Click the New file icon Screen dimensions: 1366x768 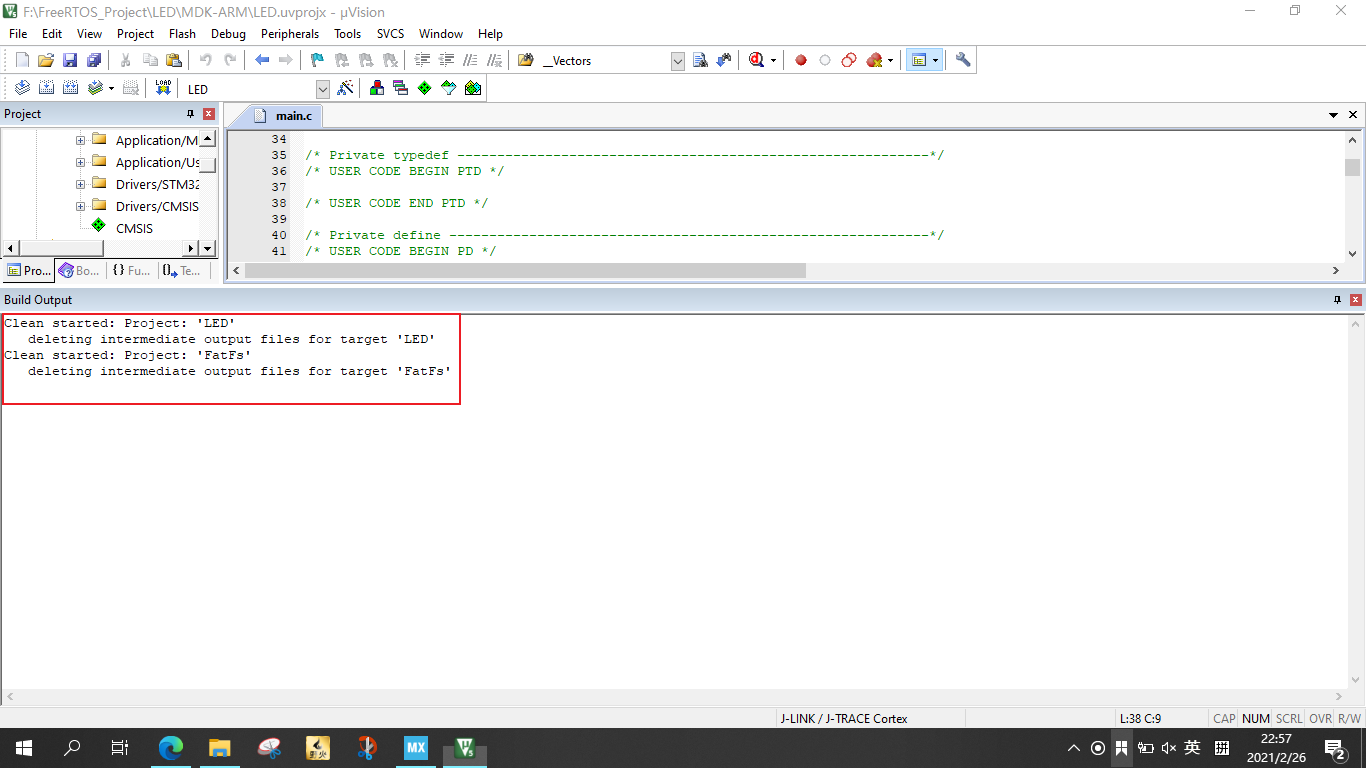[x=22, y=60]
